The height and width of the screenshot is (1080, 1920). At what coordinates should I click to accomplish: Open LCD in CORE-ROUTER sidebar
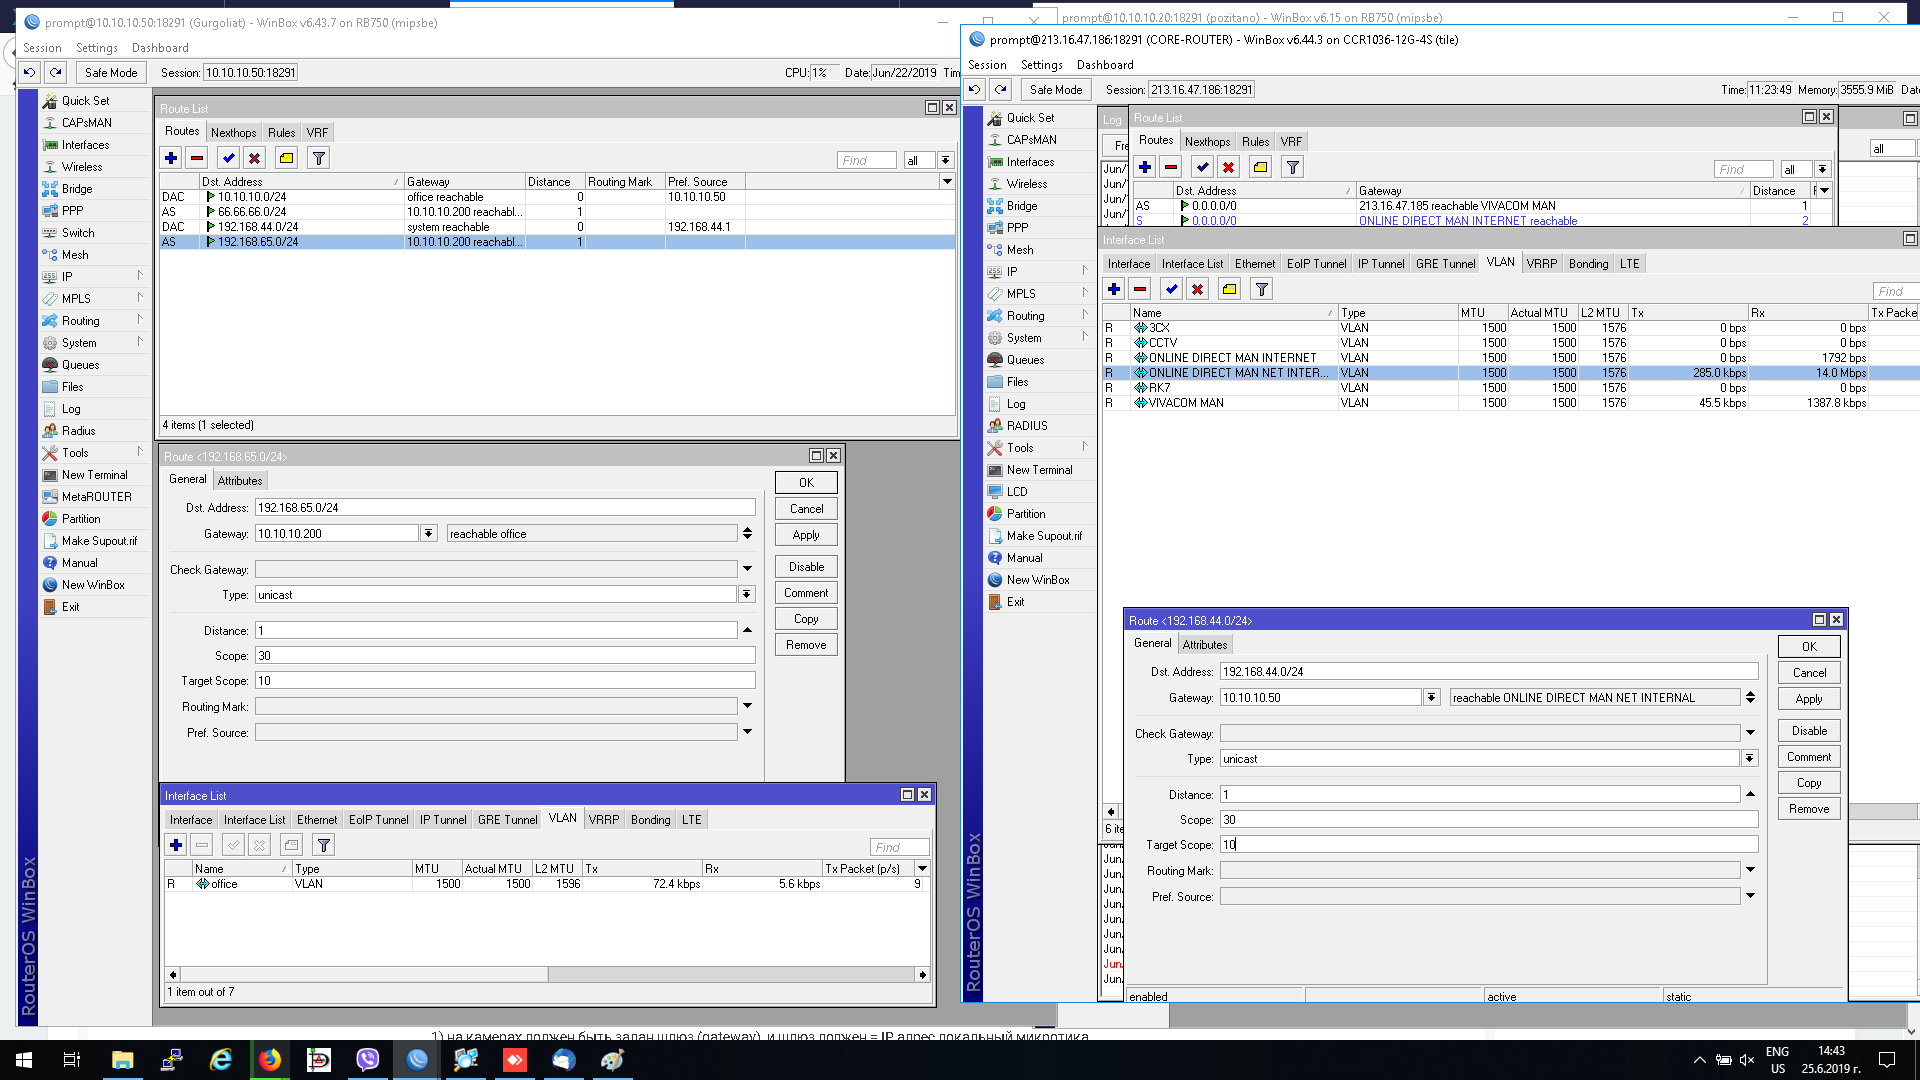[x=1017, y=492]
